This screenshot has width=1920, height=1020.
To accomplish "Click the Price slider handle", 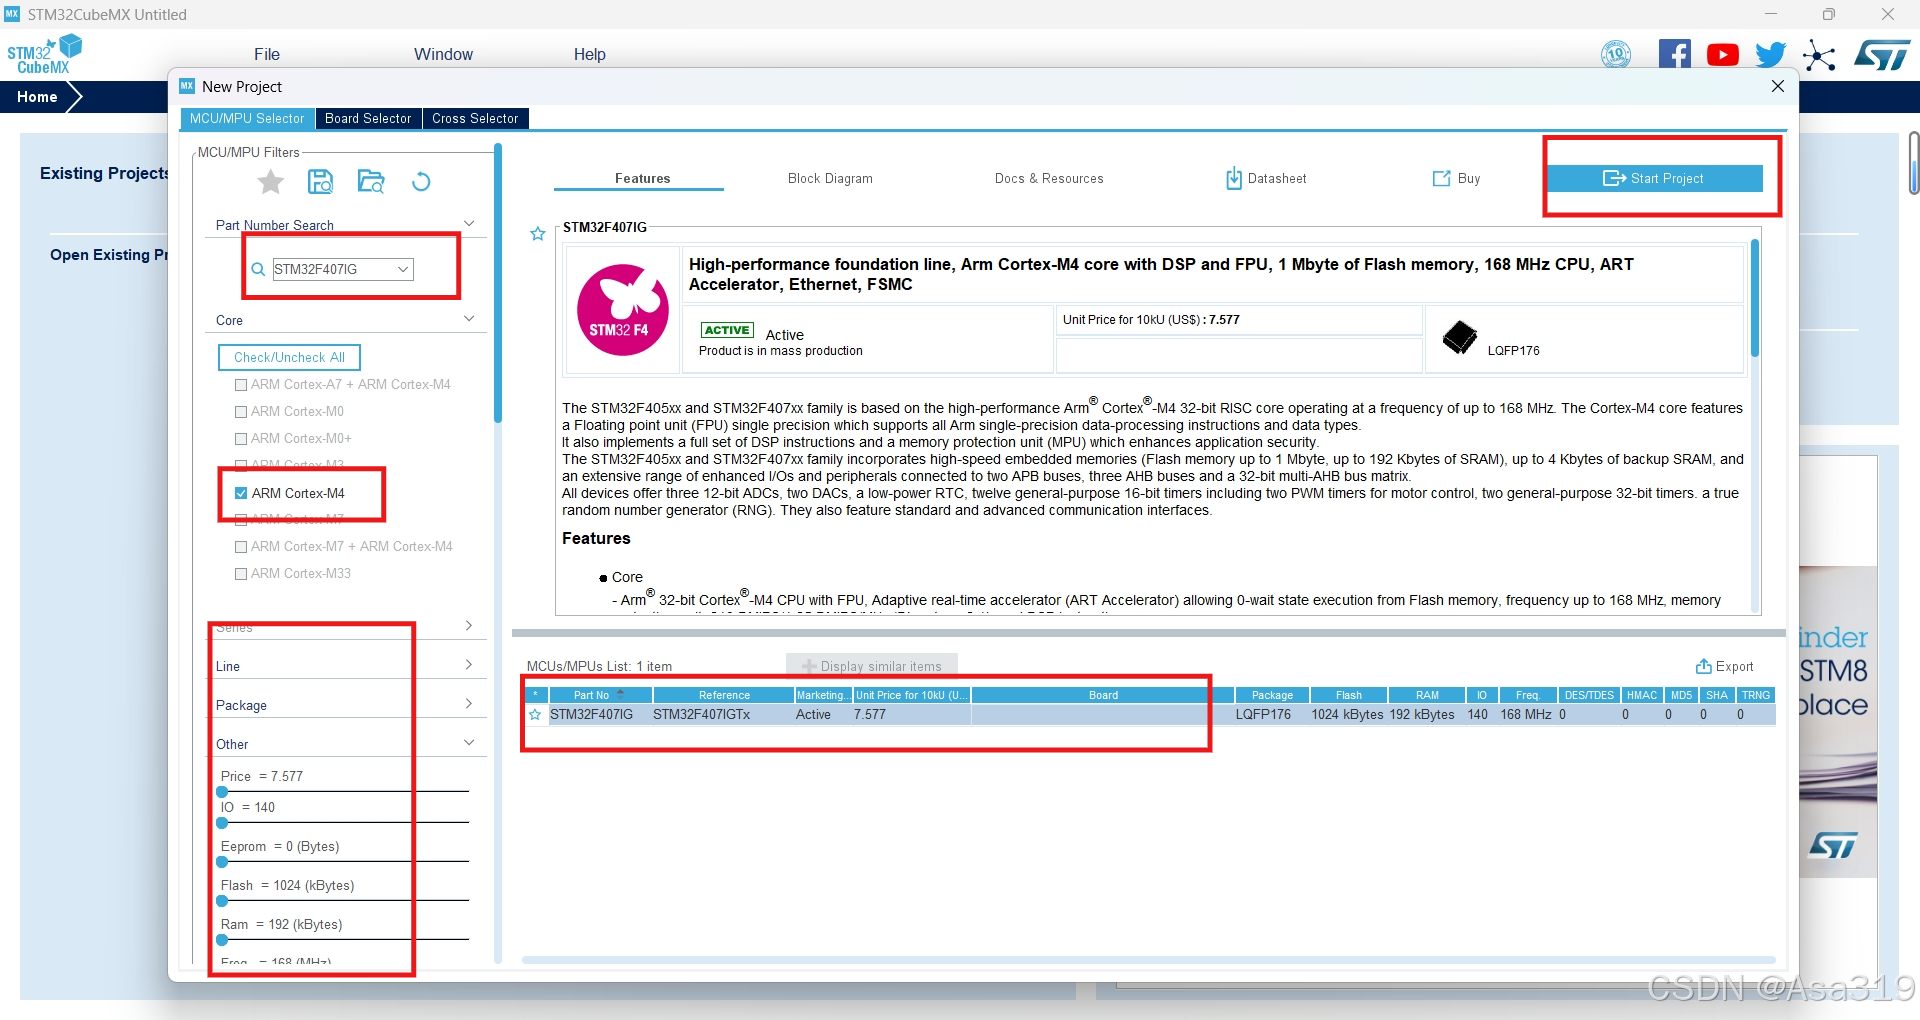I will point(222,791).
